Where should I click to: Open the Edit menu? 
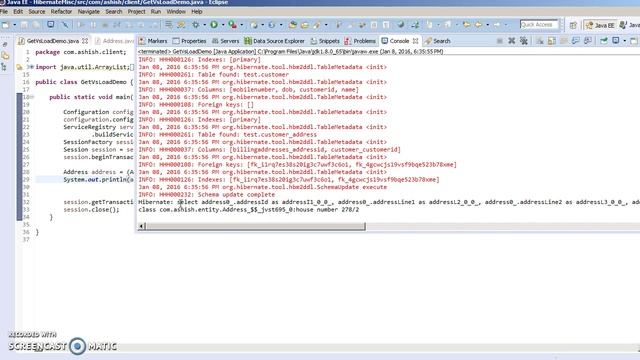[18, 12]
